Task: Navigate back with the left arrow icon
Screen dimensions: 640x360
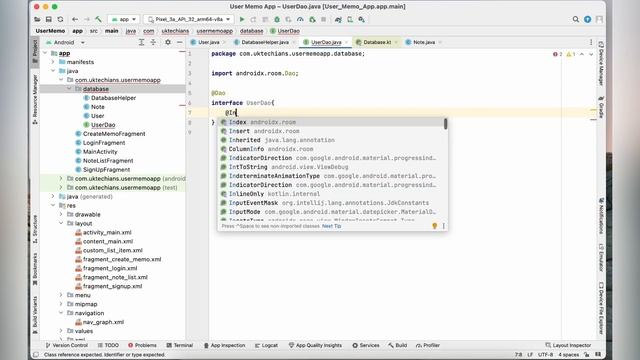Action: click(75, 19)
